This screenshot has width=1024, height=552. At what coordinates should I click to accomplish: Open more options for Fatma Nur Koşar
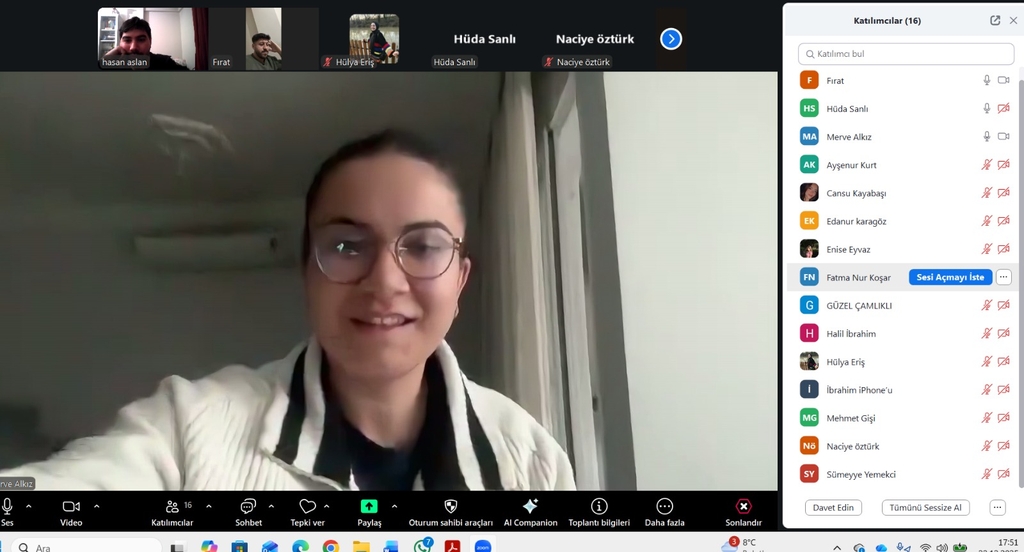[1003, 277]
